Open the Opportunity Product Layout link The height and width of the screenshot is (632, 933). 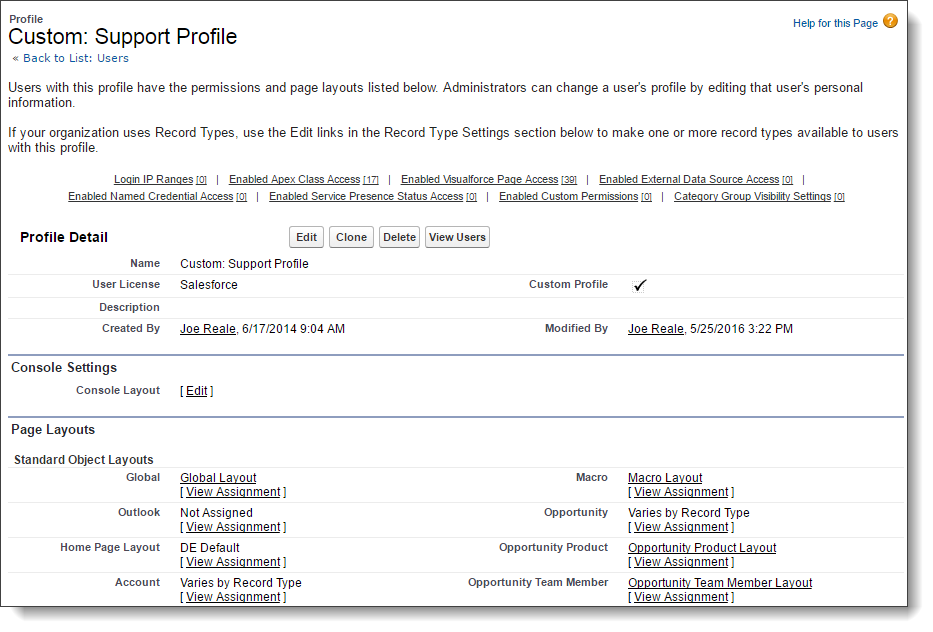point(702,548)
